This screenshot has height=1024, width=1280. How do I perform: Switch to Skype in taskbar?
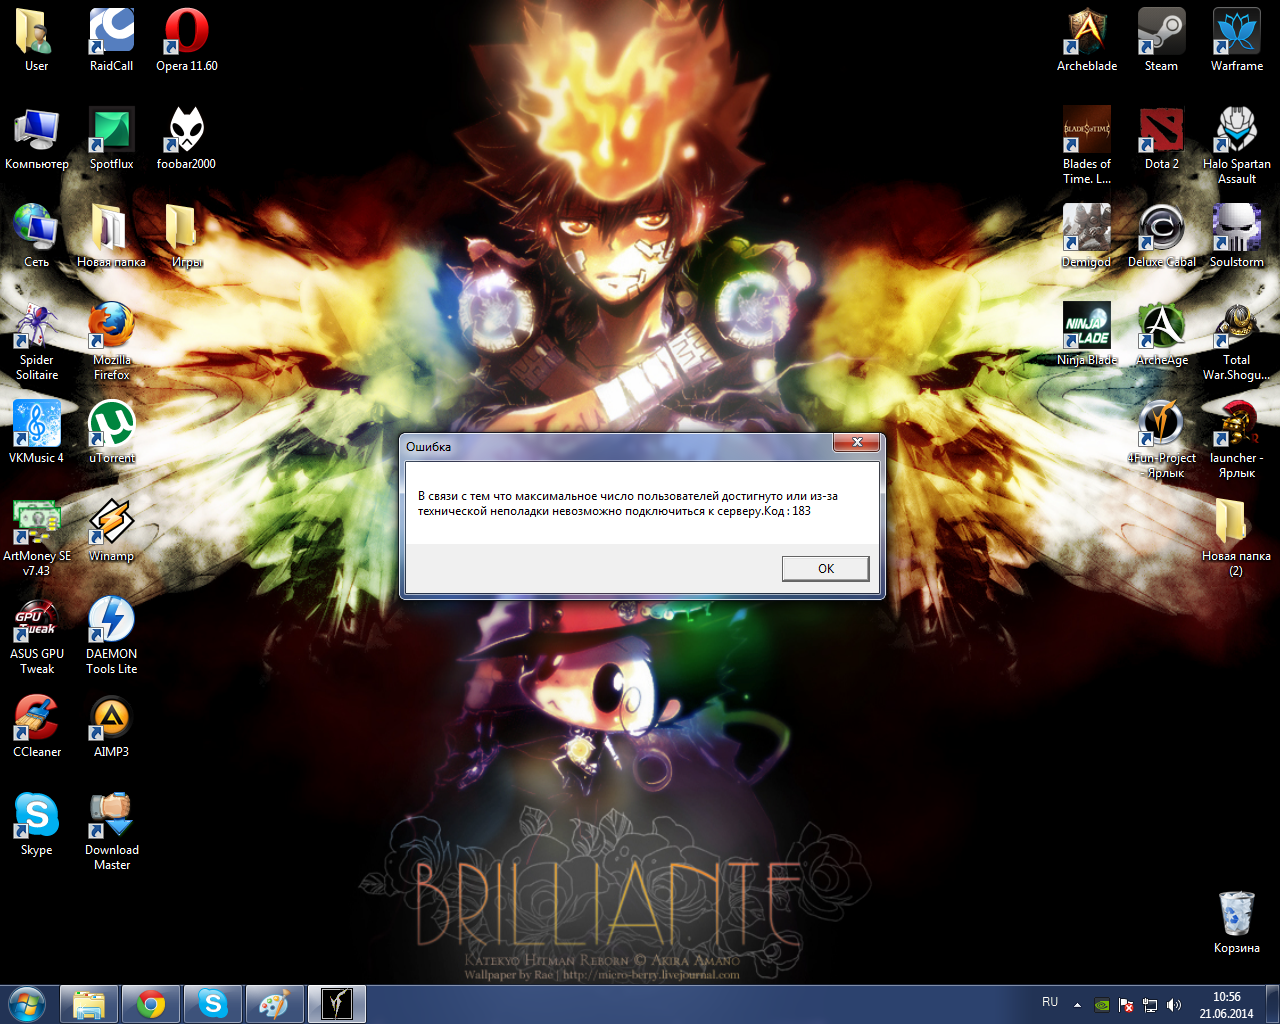[213, 1004]
